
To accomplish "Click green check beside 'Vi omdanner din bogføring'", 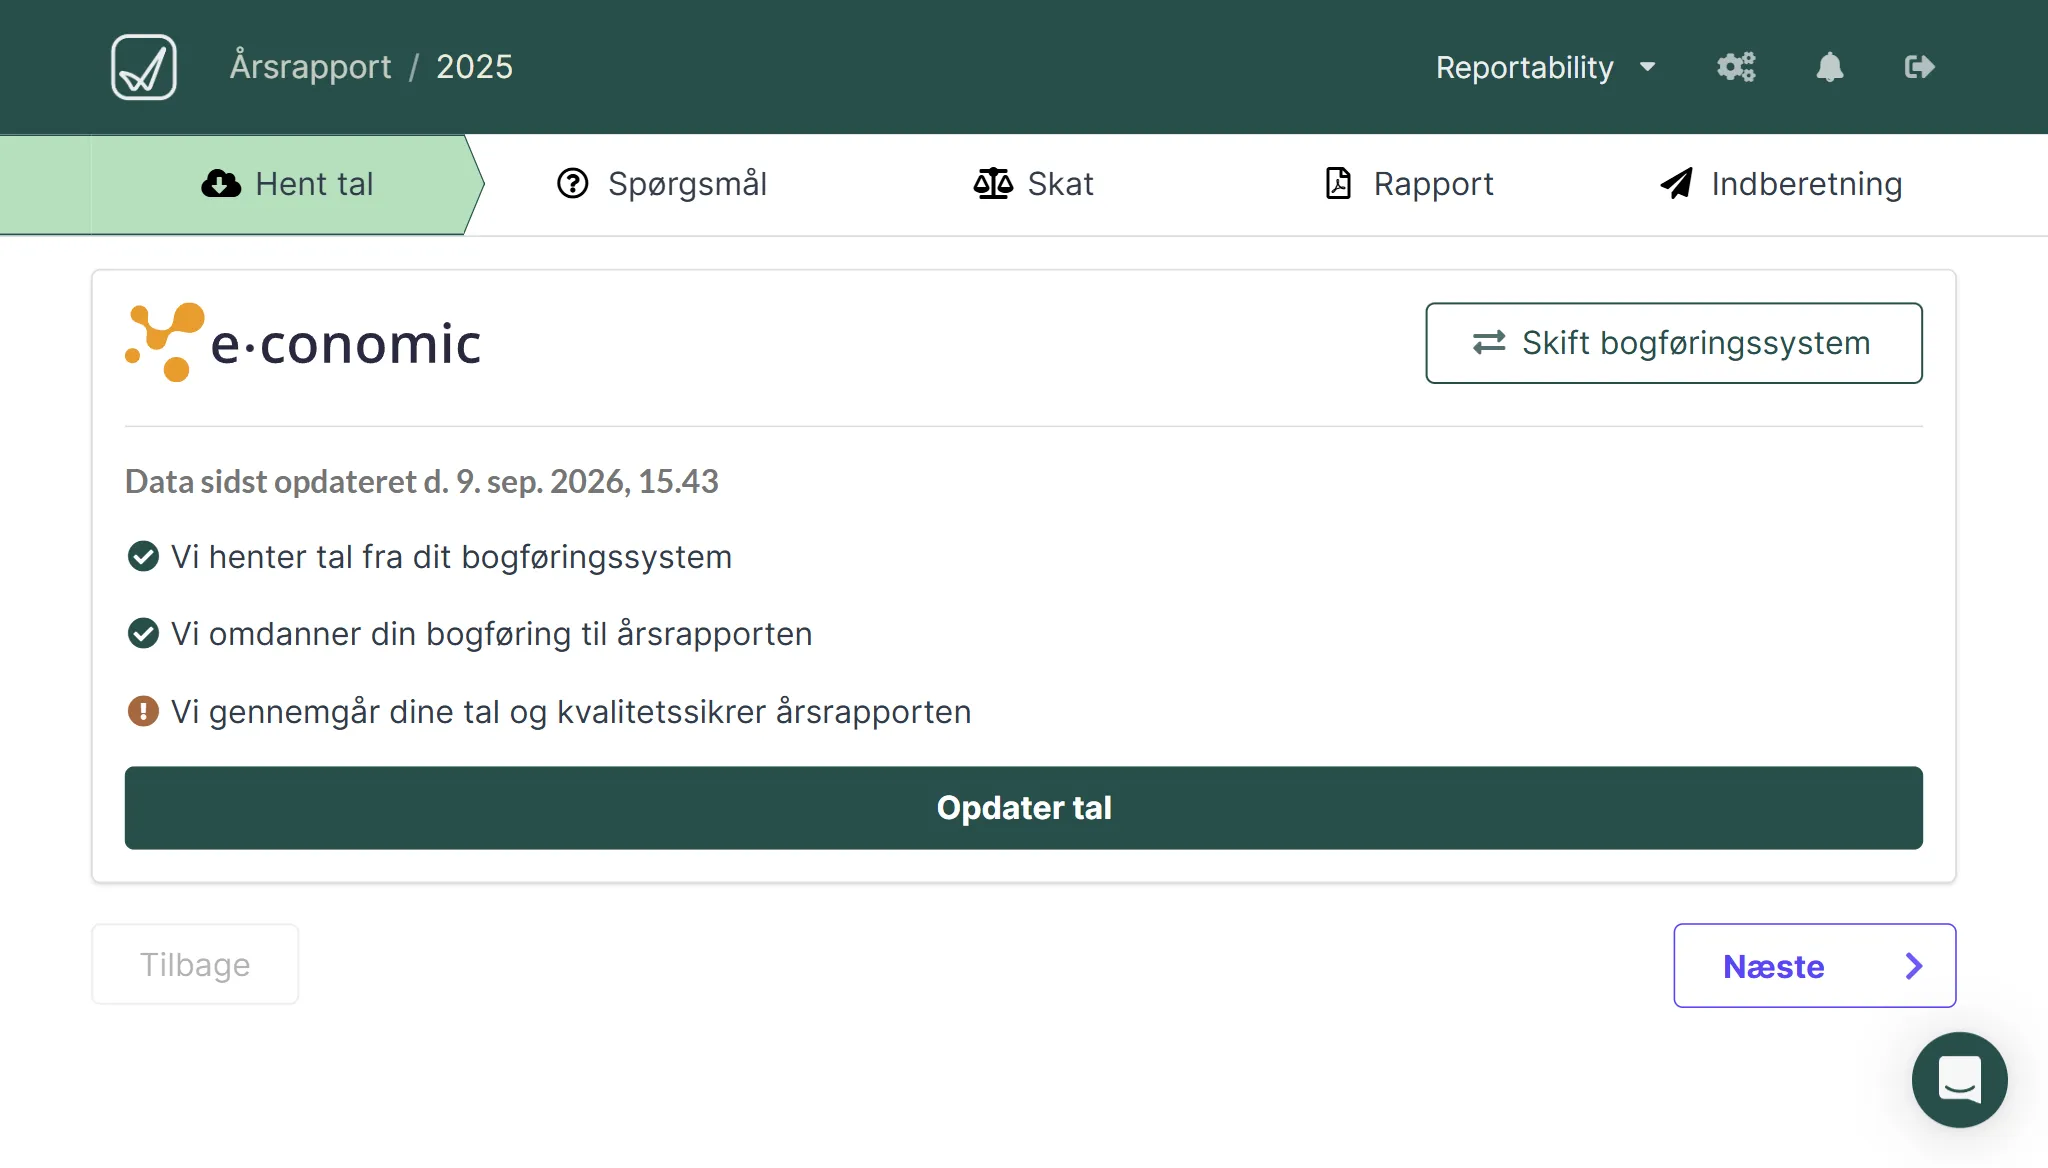I will [x=143, y=633].
